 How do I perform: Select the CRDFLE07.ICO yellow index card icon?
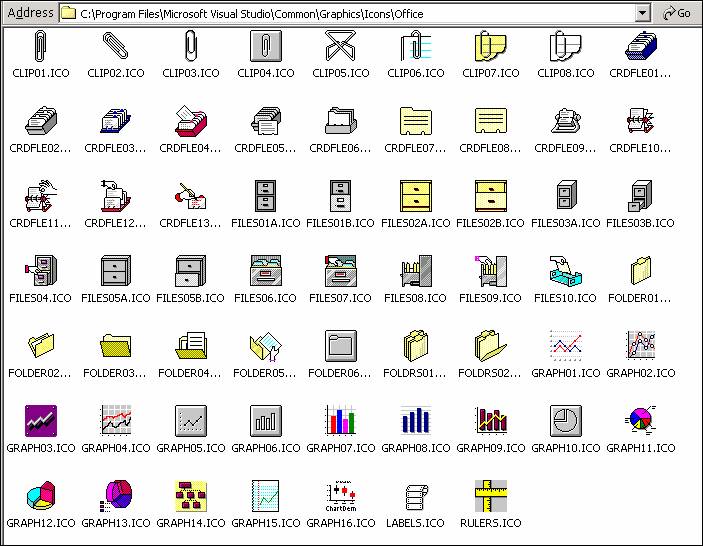click(x=415, y=121)
